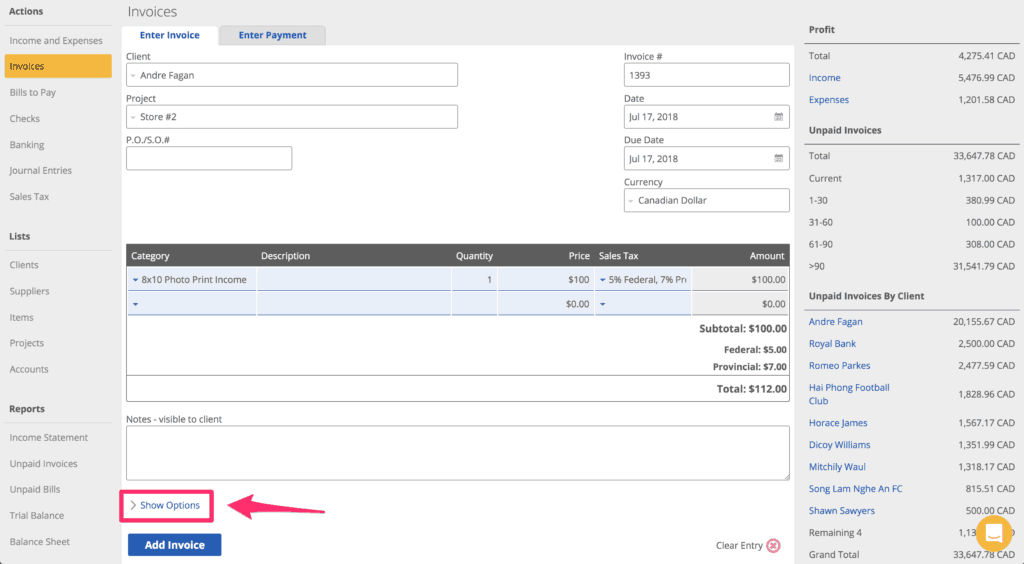The height and width of the screenshot is (564, 1024).
Task: Open the Due Date calendar picker icon
Action: (x=778, y=159)
